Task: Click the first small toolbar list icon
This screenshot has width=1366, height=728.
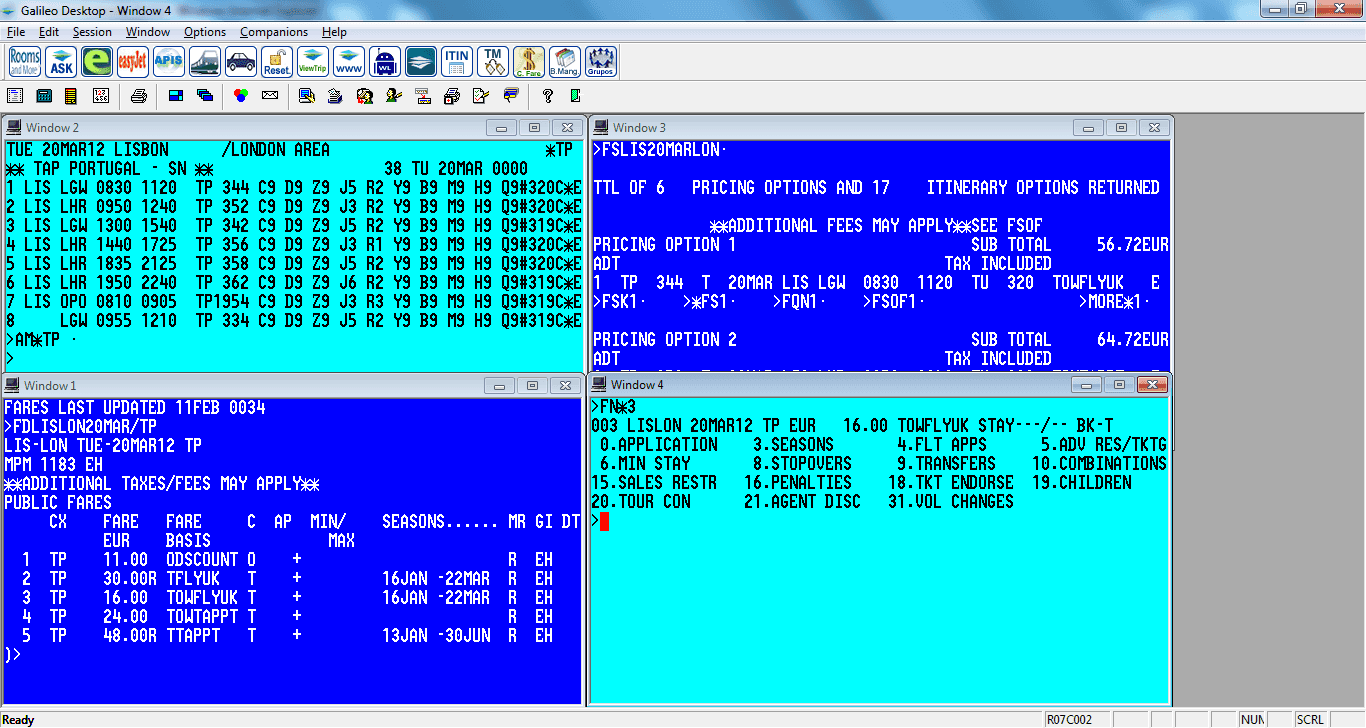Action: [x=15, y=96]
